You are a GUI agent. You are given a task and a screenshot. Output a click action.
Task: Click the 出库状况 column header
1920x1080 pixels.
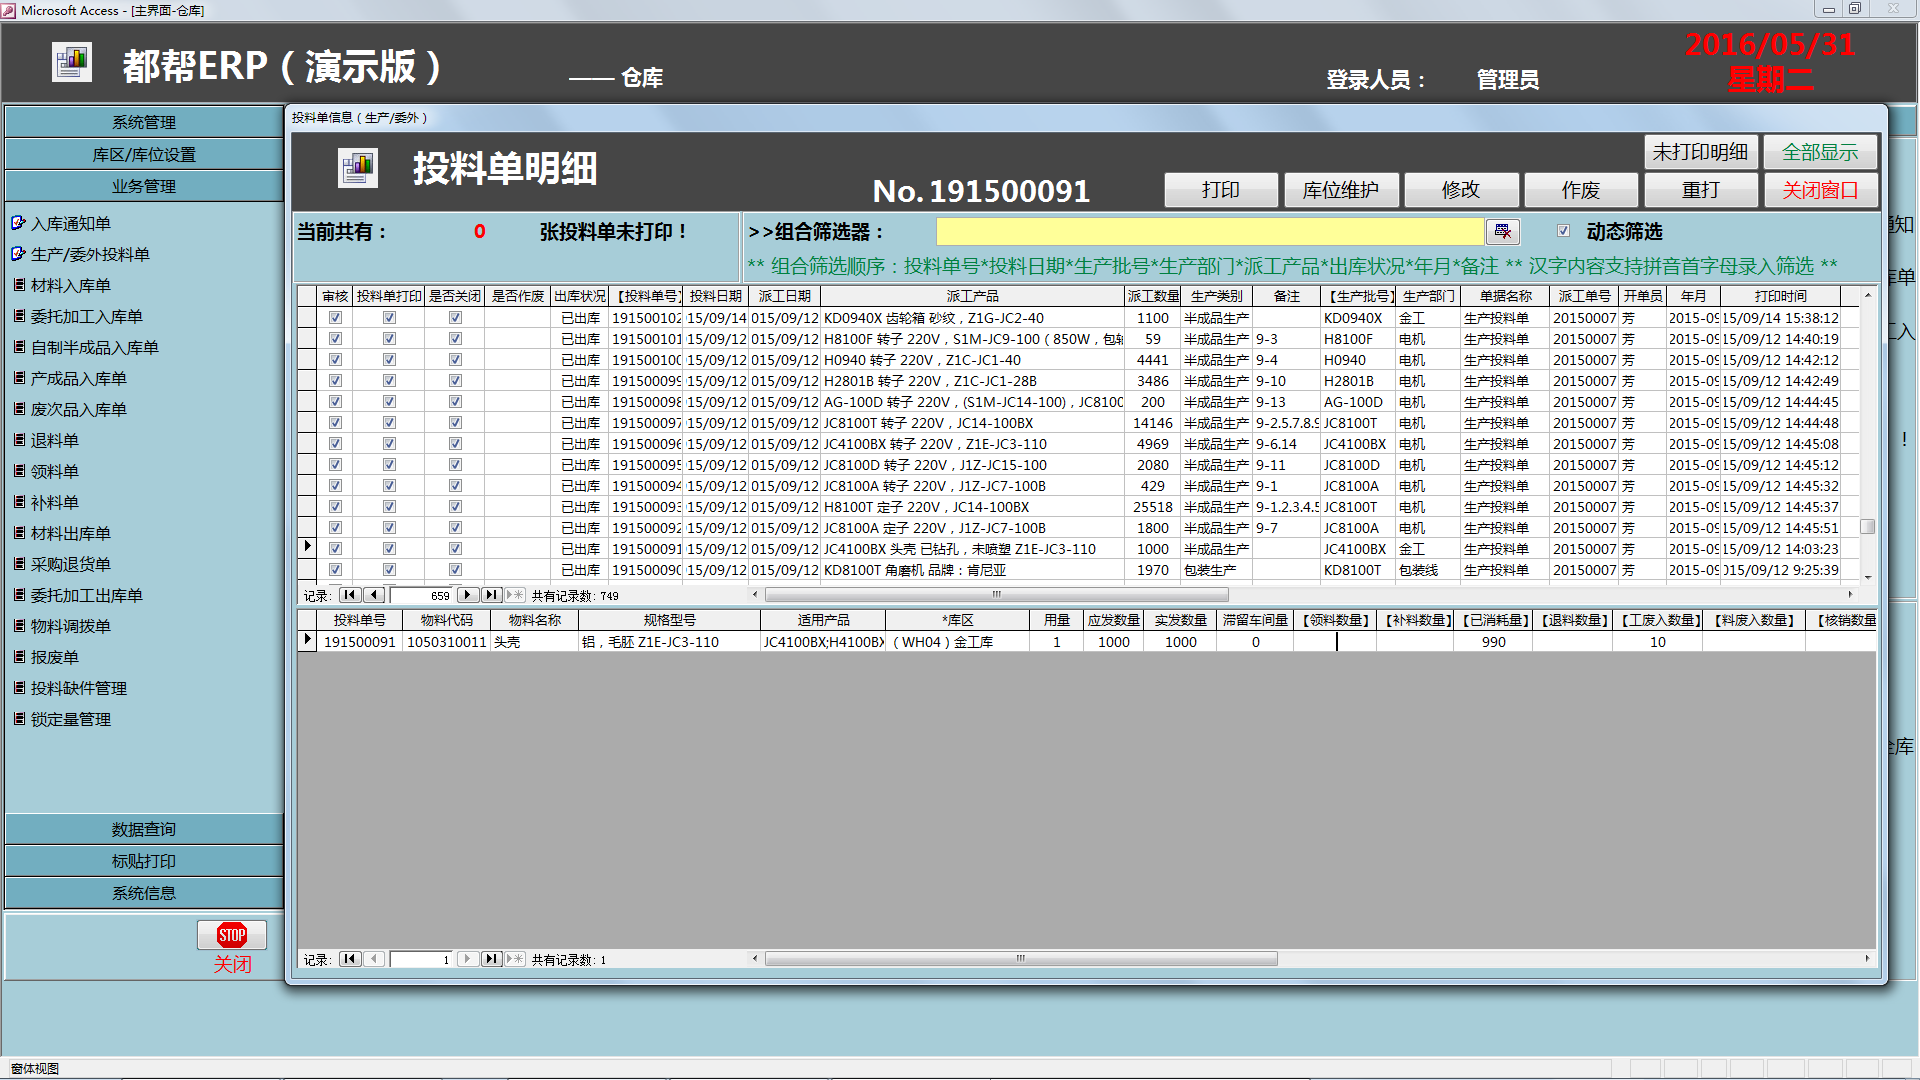tap(580, 296)
